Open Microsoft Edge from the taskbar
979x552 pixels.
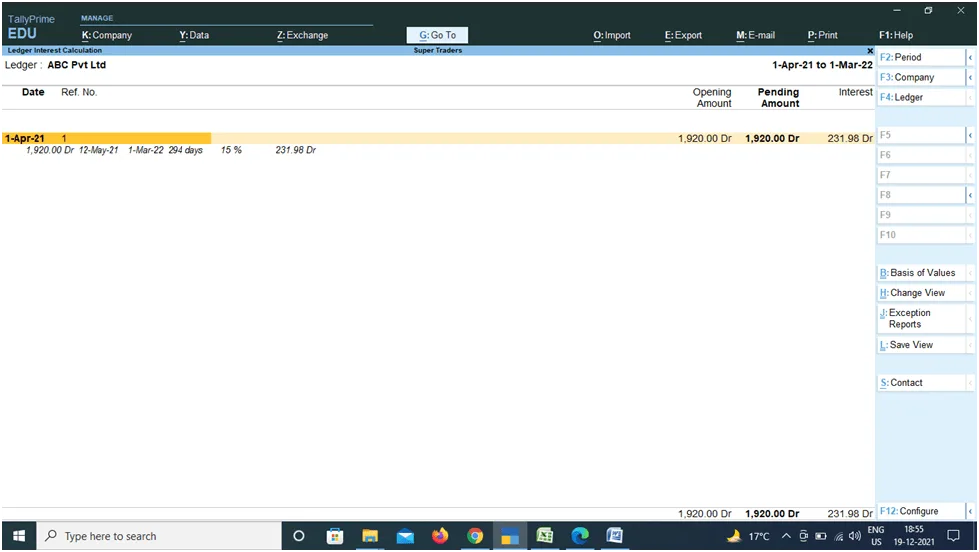(580, 536)
